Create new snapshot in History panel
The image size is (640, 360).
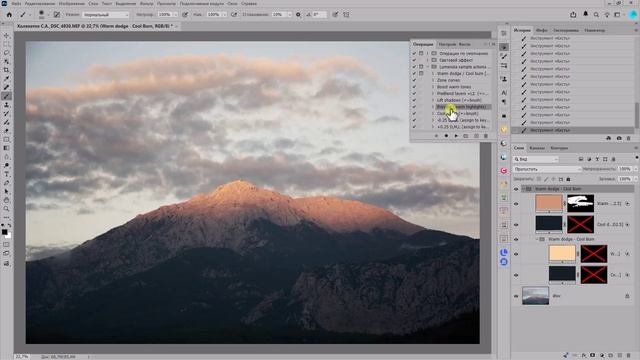click(x=619, y=138)
